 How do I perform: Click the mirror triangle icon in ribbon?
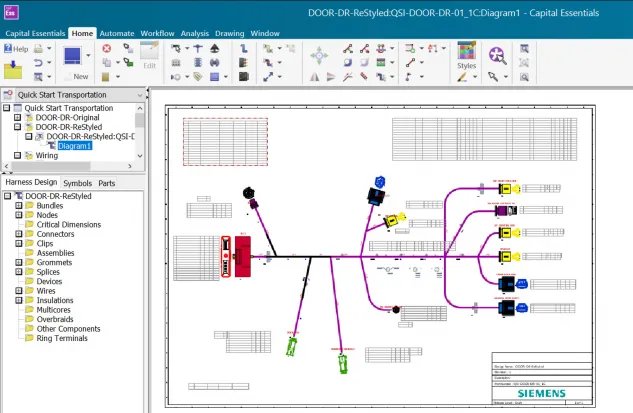315,77
